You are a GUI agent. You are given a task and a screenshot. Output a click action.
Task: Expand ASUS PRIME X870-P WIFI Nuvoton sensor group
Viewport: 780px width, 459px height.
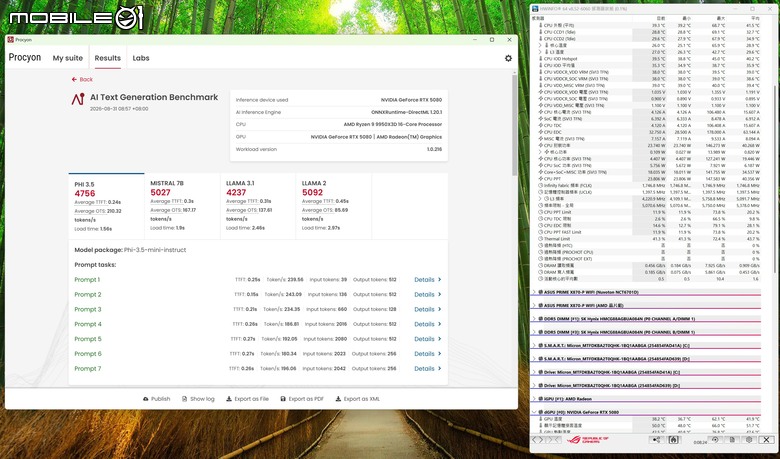pyautogui.click(x=534, y=292)
